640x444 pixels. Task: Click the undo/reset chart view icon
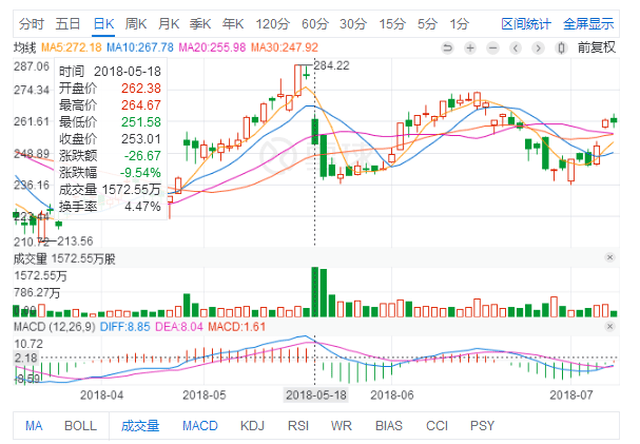(448, 48)
